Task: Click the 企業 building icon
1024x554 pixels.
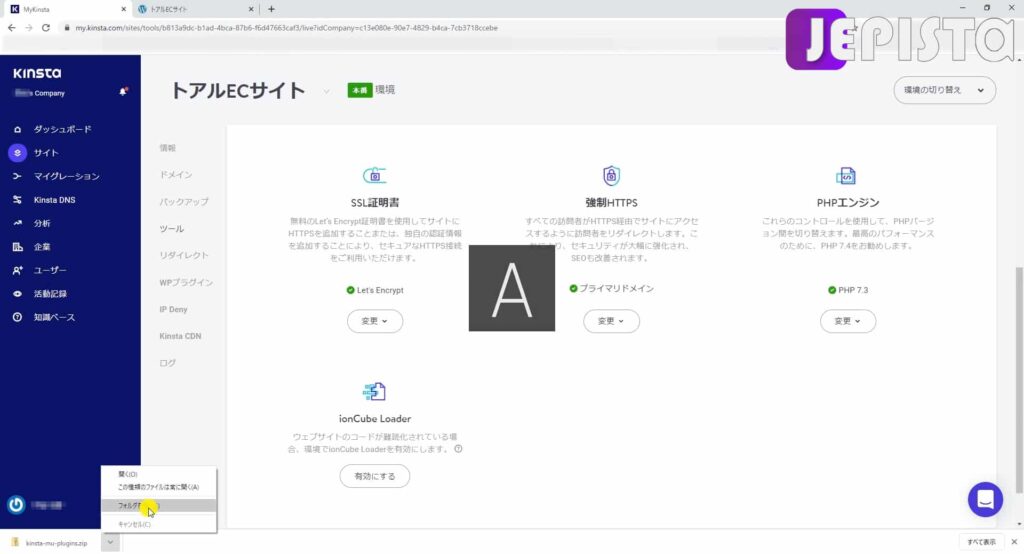Action: pos(18,247)
